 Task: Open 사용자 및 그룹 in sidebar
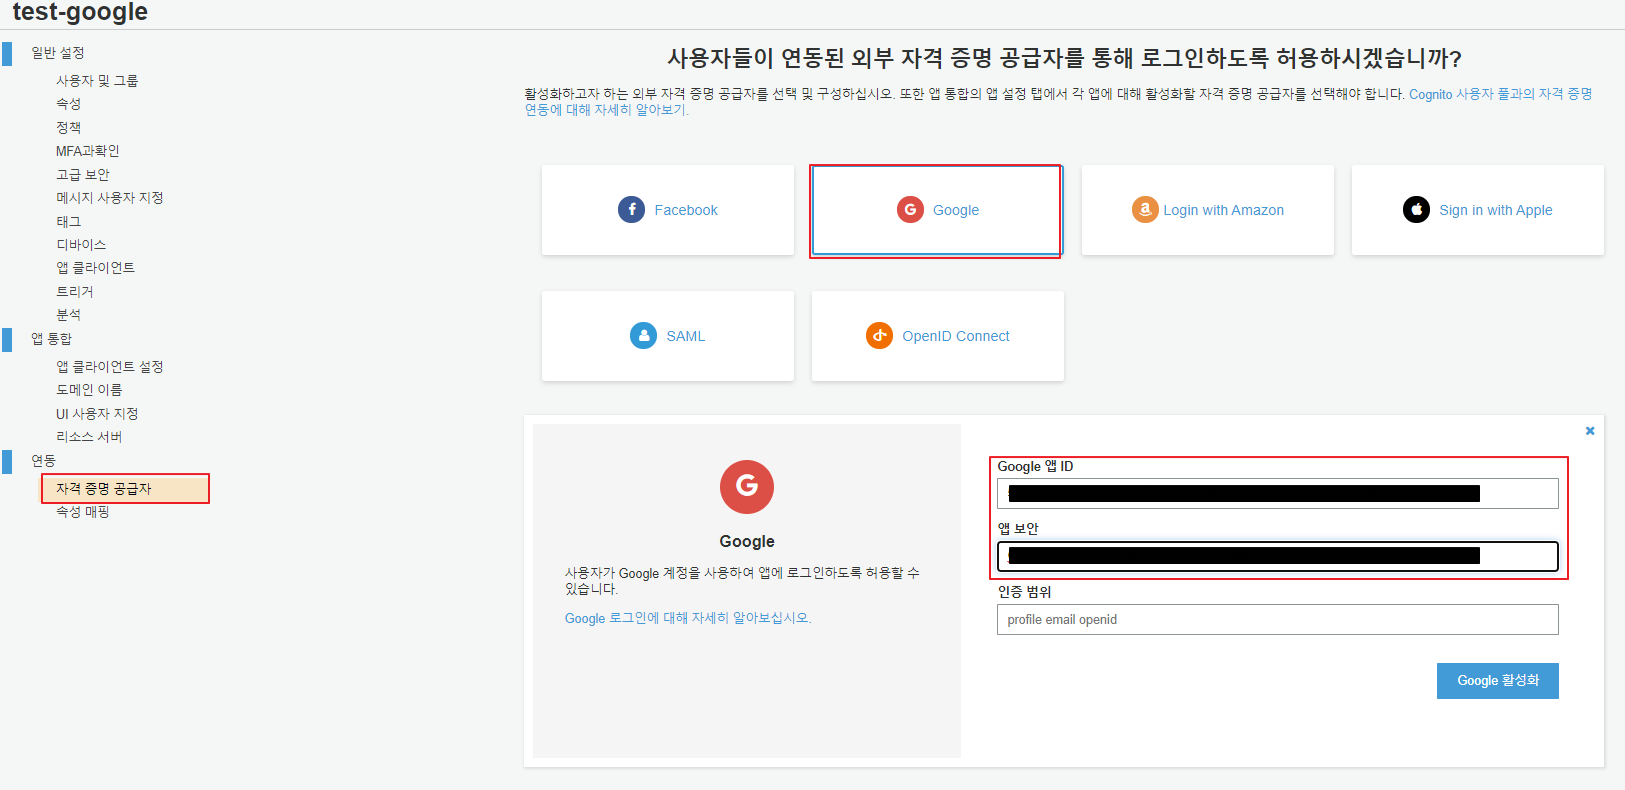point(97,81)
